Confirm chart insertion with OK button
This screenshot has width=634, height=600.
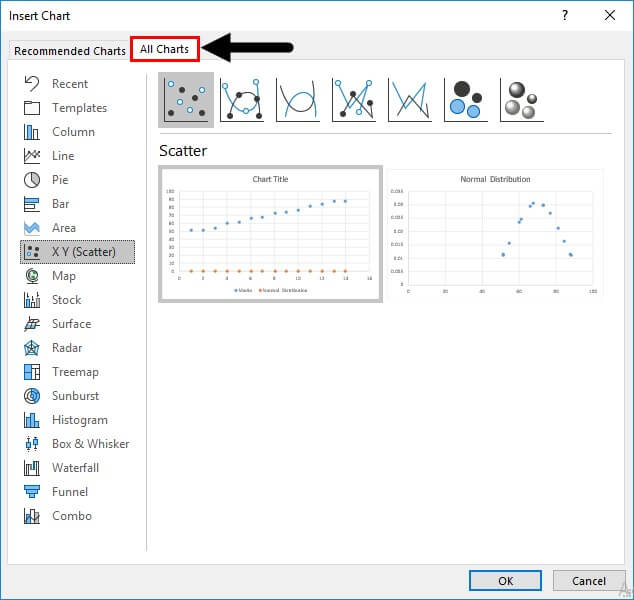click(x=505, y=581)
